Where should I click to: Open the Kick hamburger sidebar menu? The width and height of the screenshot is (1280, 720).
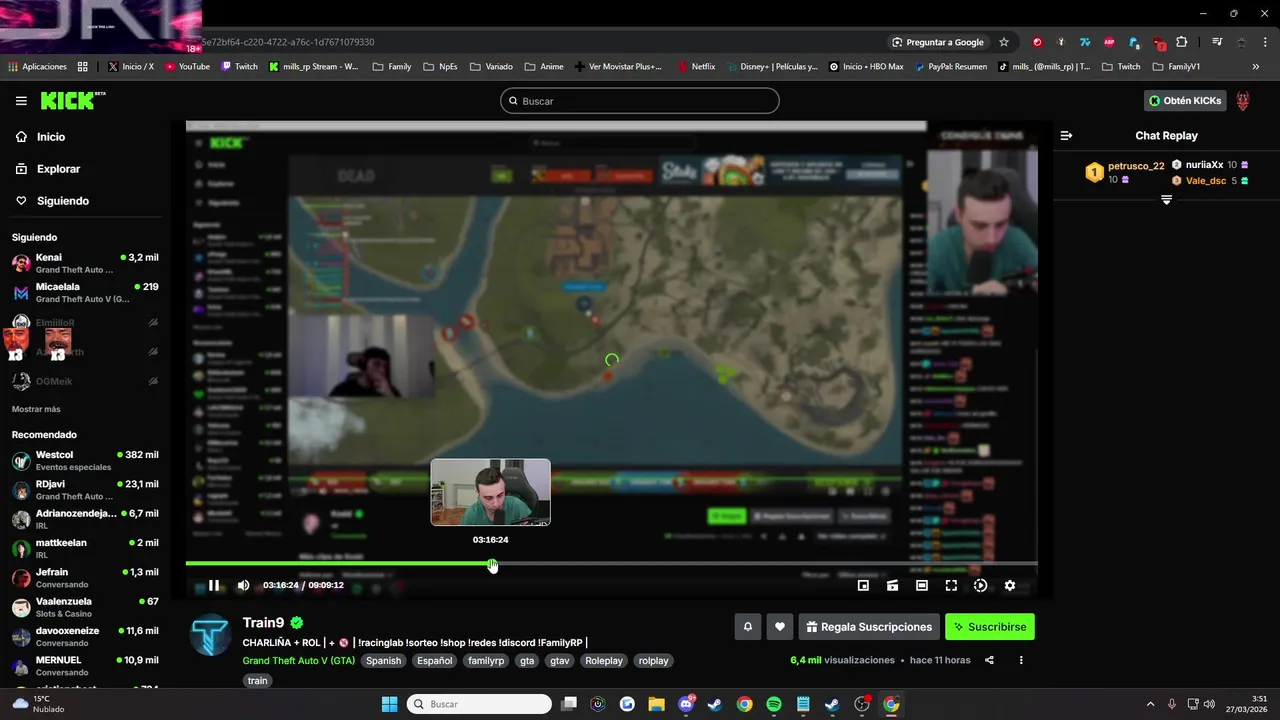pos(21,101)
